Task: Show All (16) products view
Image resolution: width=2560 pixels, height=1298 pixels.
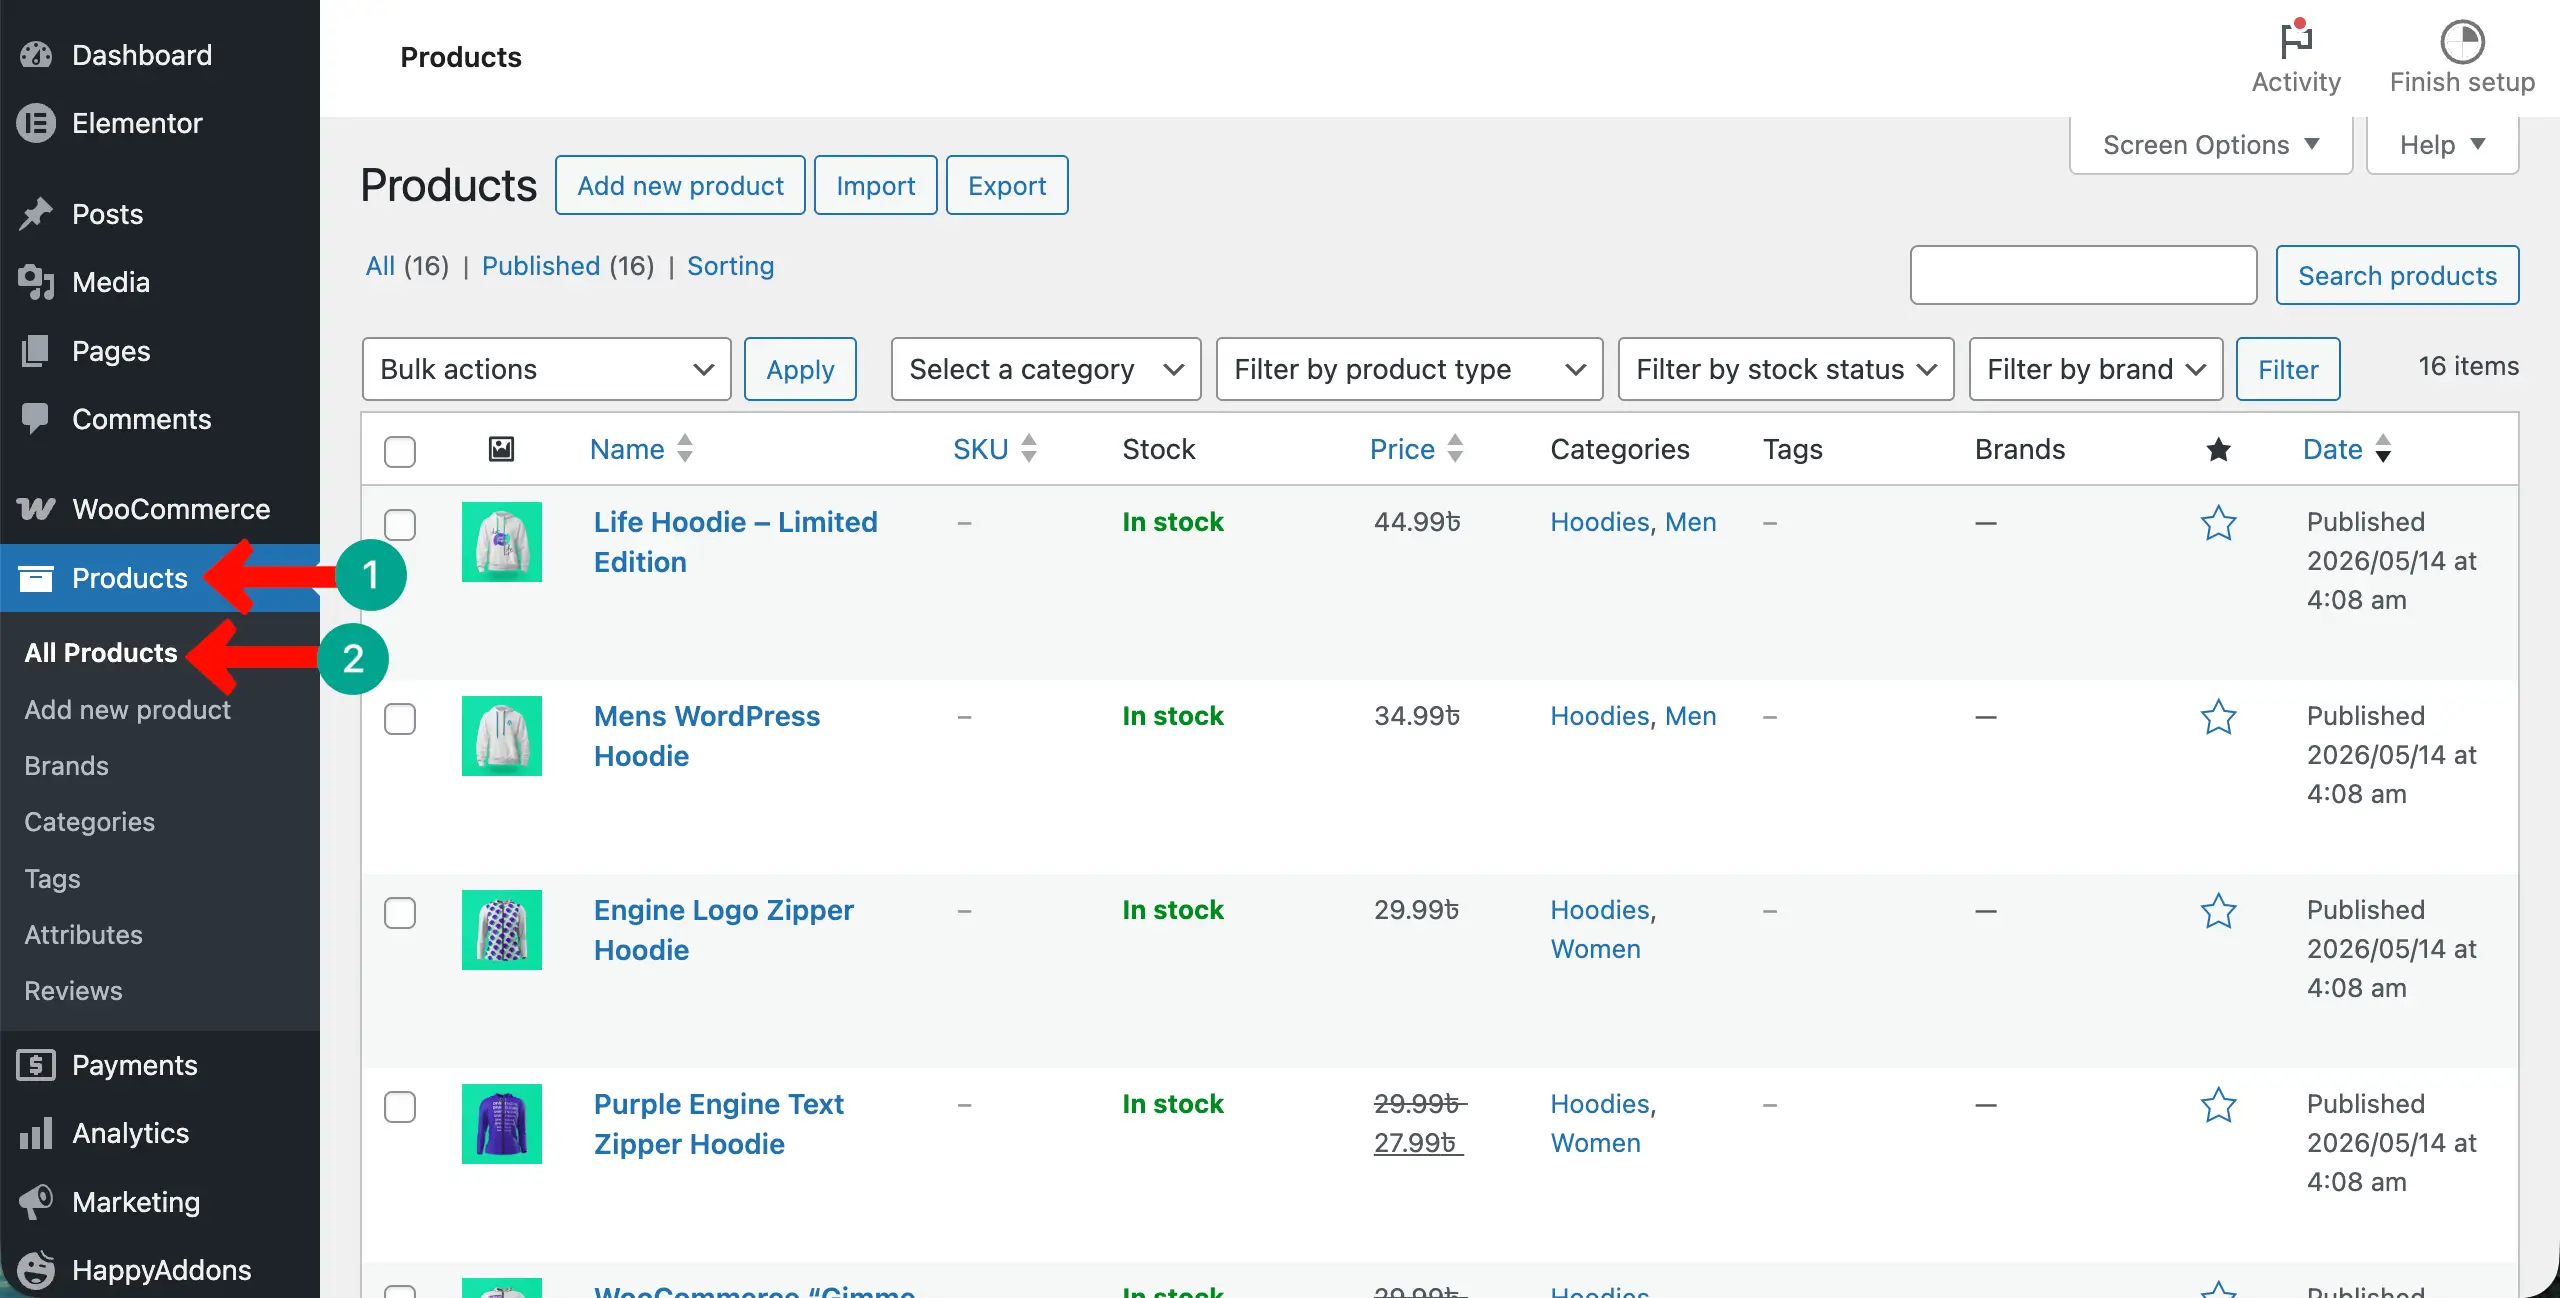Action: tap(407, 266)
